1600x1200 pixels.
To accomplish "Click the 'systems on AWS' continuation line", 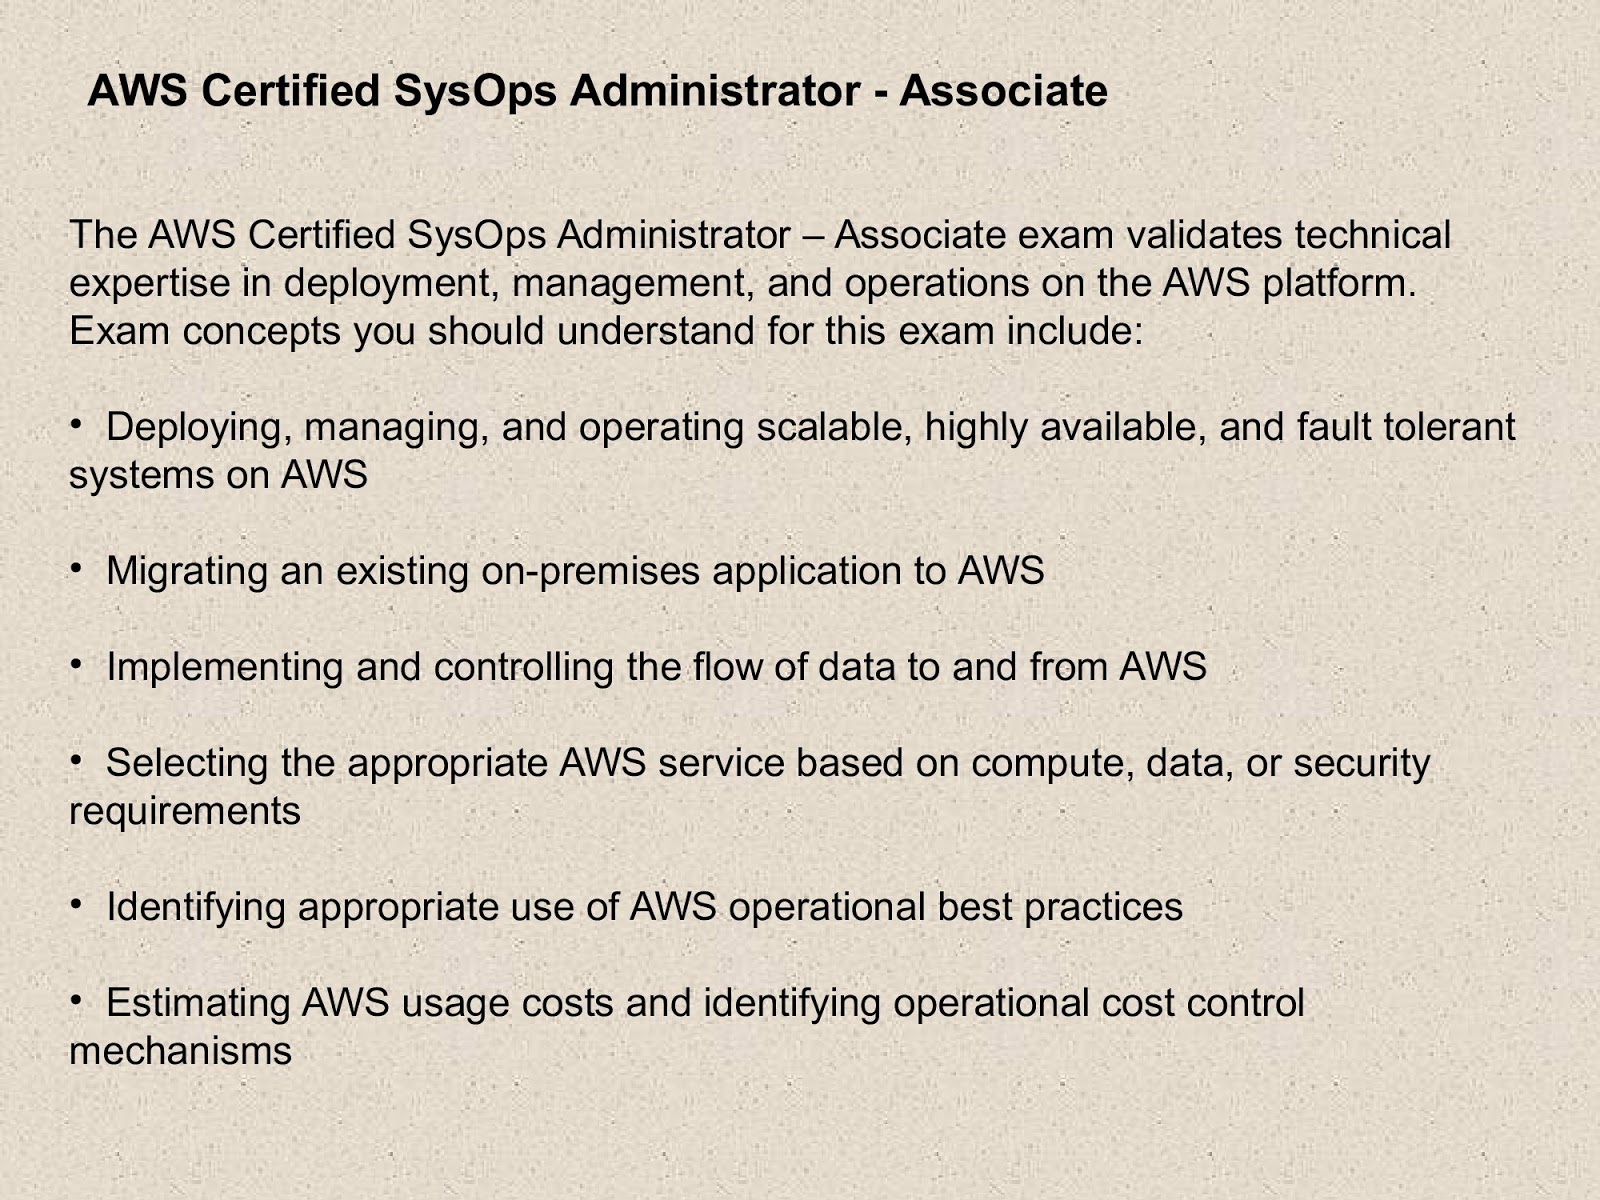I will 218,475.
